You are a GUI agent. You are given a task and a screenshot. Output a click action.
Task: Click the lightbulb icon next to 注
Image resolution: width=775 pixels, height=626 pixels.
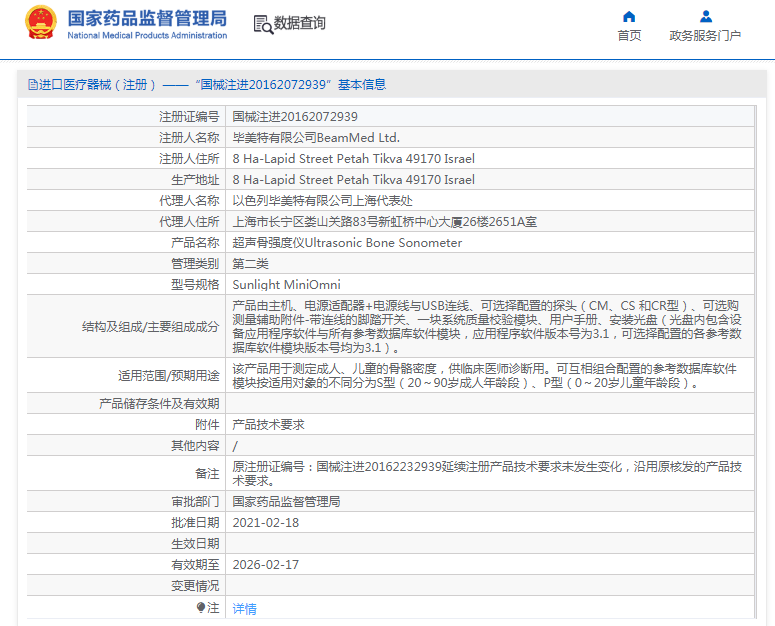[x=201, y=607]
